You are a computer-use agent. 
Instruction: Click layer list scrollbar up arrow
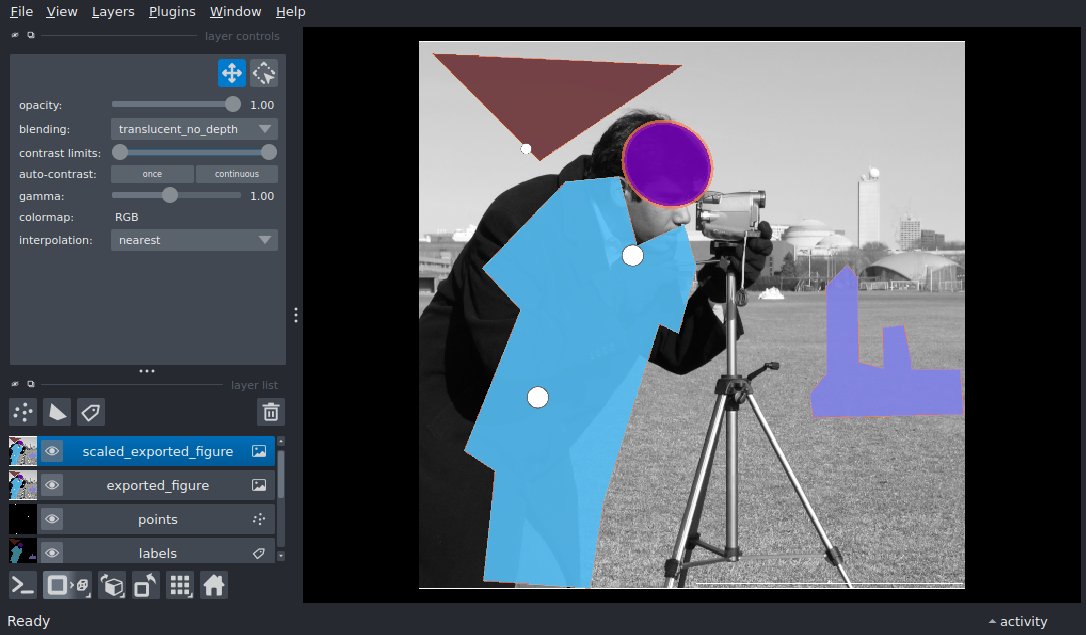(x=281, y=441)
